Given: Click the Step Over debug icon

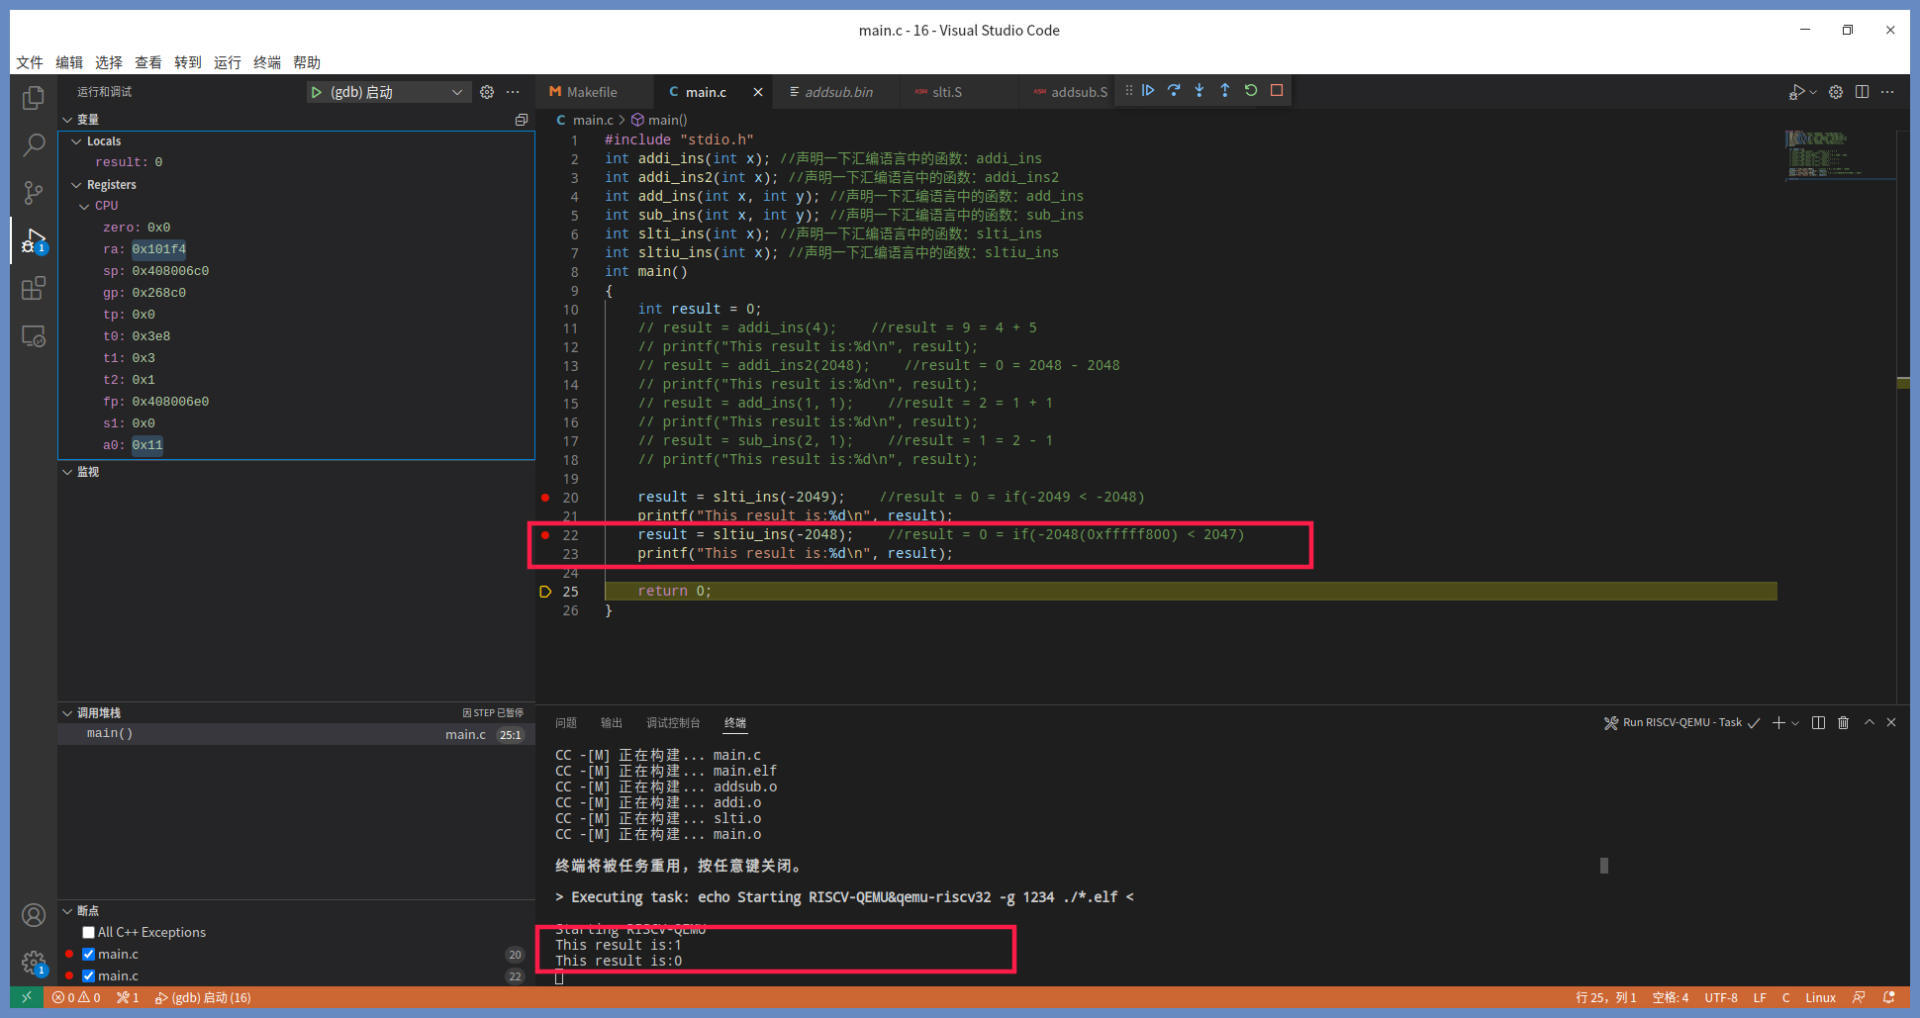Looking at the screenshot, I should click(1174, 91).
